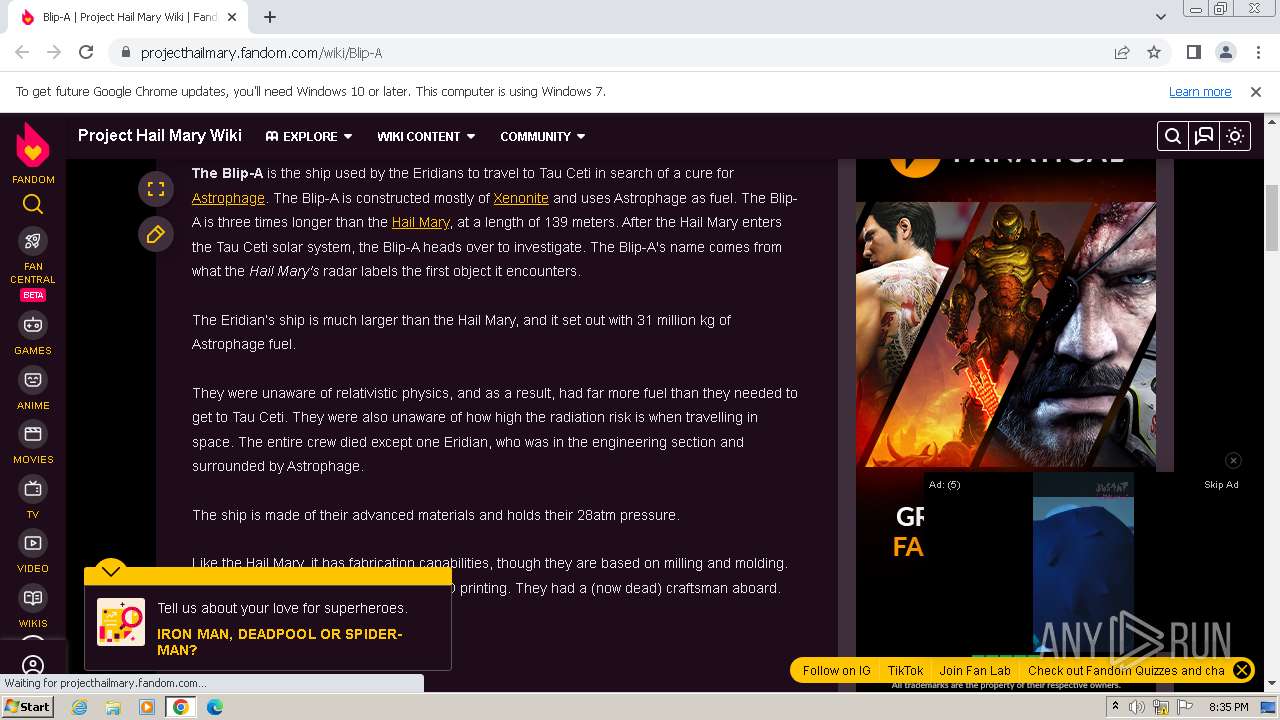The image size is (1280, 720).
Task: Open Fan Central rocket icon
Action: 33,241
